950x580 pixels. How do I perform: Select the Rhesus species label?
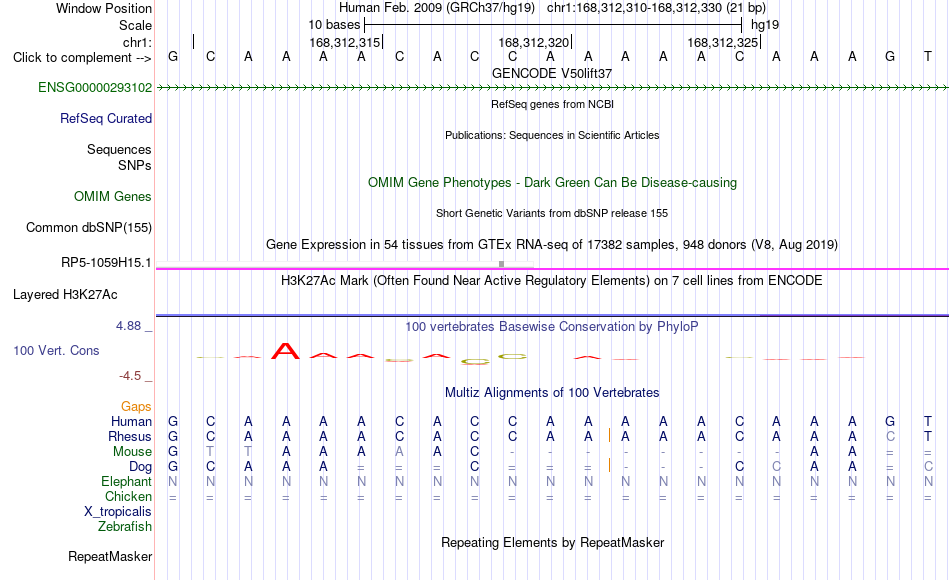[x=130, y=436]
